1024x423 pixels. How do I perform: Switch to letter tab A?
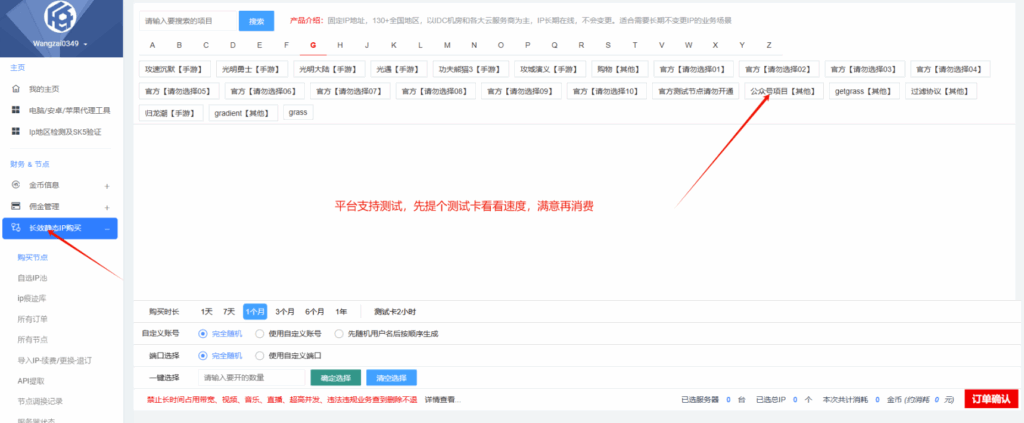tap(152, 45)
